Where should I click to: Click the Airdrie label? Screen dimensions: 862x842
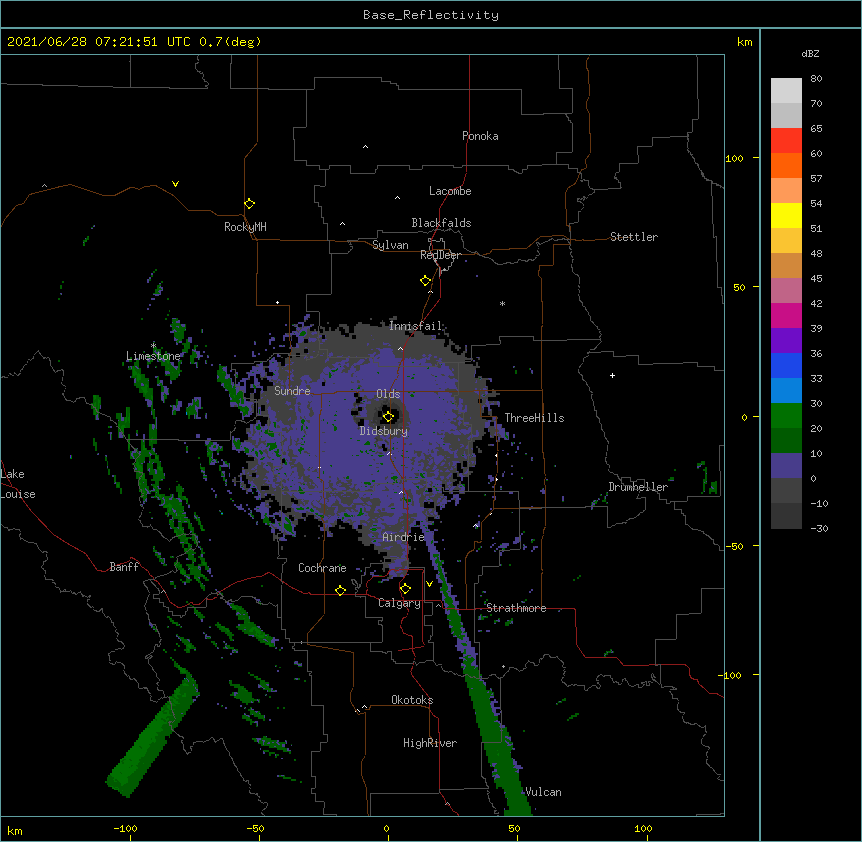pyautogui.click(x=404, y=537)
